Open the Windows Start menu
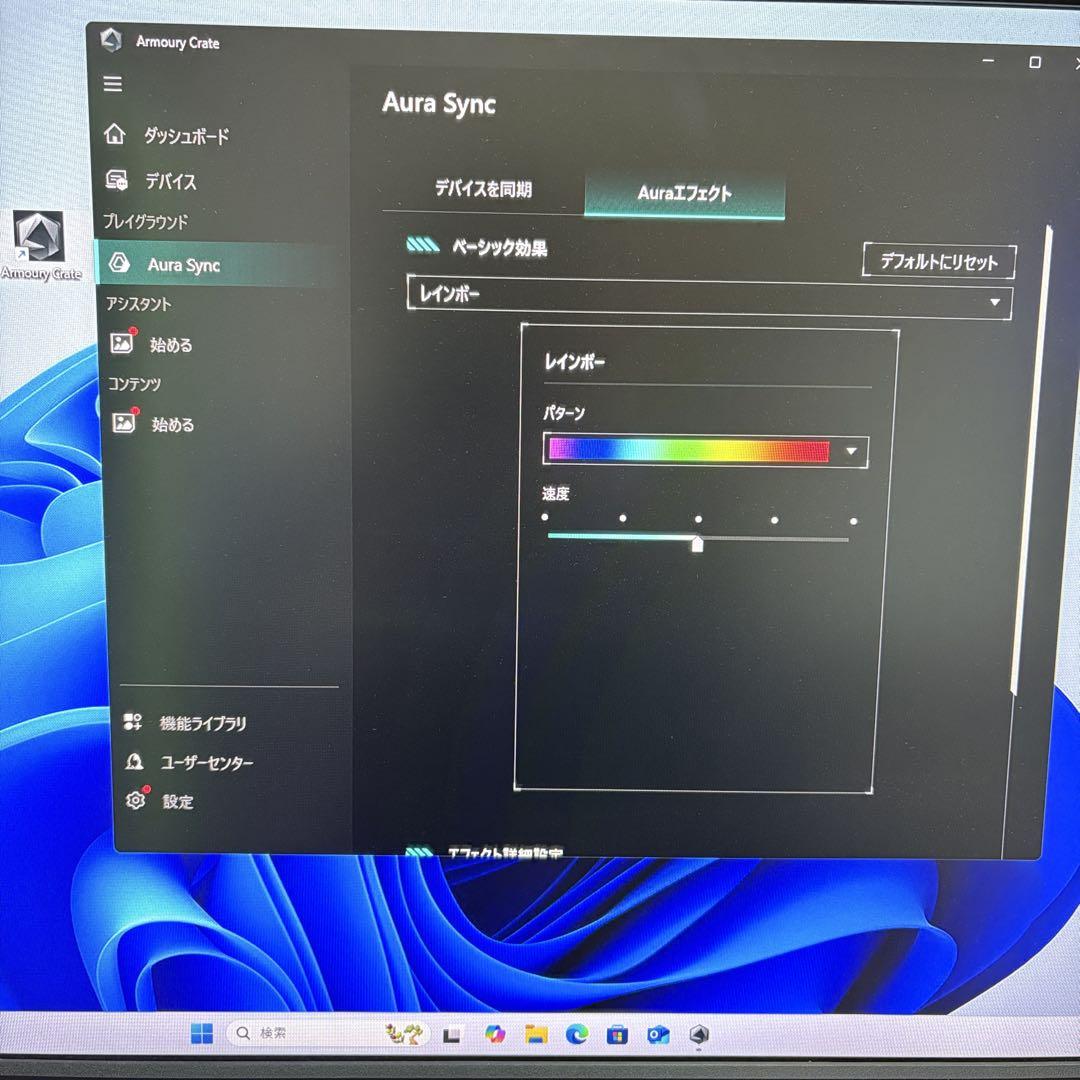This screenshot has width=1080, height=1080. 202,1033
